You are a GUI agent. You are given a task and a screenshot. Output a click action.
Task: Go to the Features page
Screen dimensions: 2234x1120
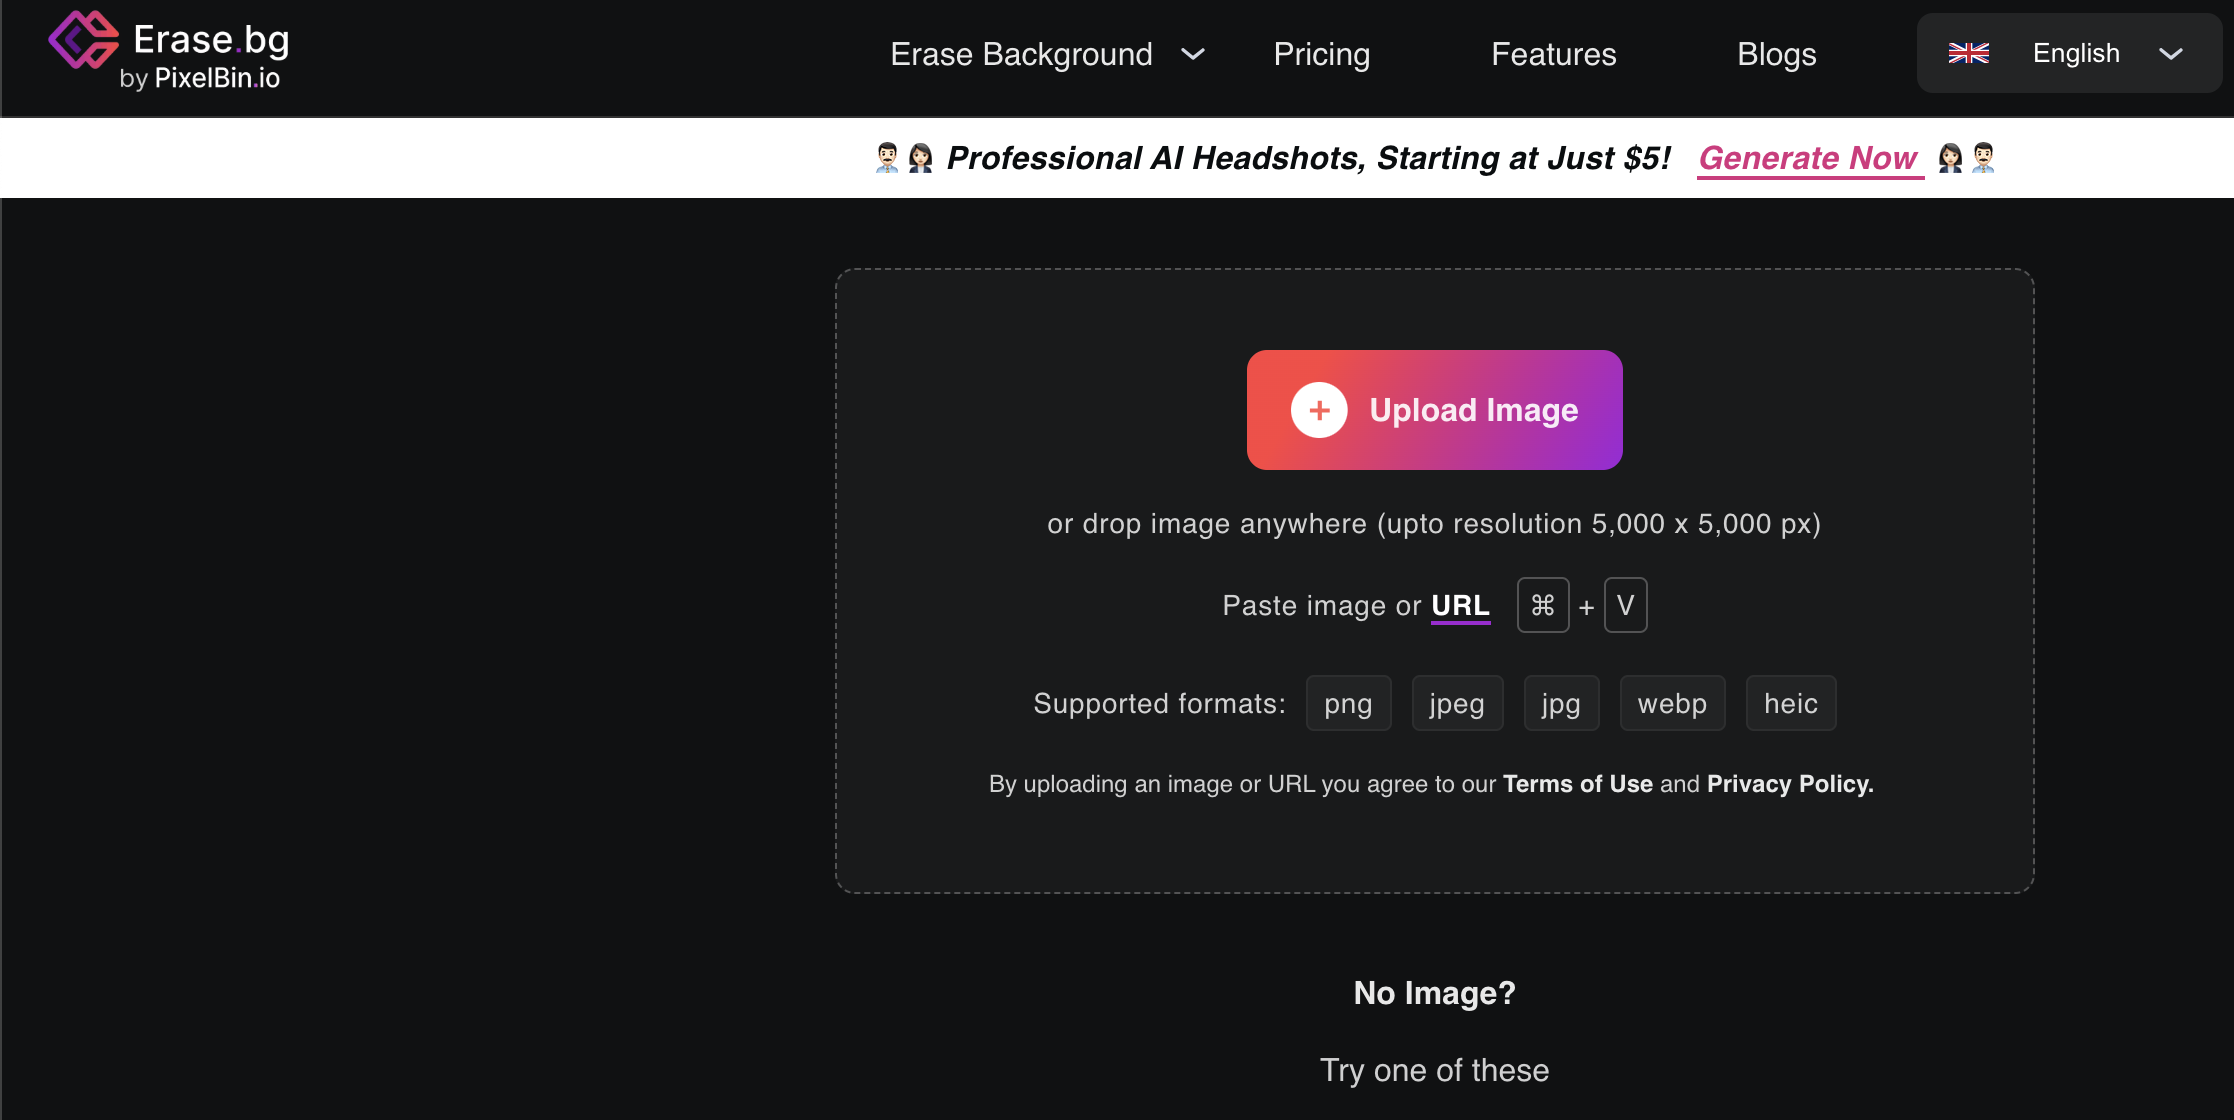point(1553,54)
